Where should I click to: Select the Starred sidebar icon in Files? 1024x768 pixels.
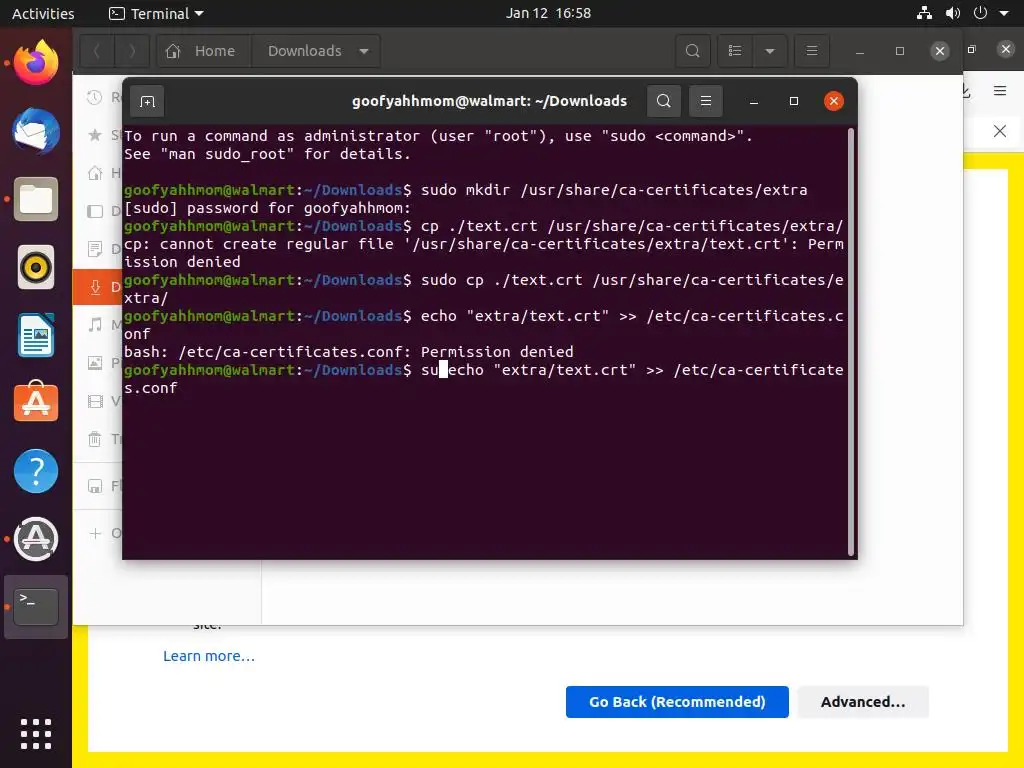click(x=95, y=135)
